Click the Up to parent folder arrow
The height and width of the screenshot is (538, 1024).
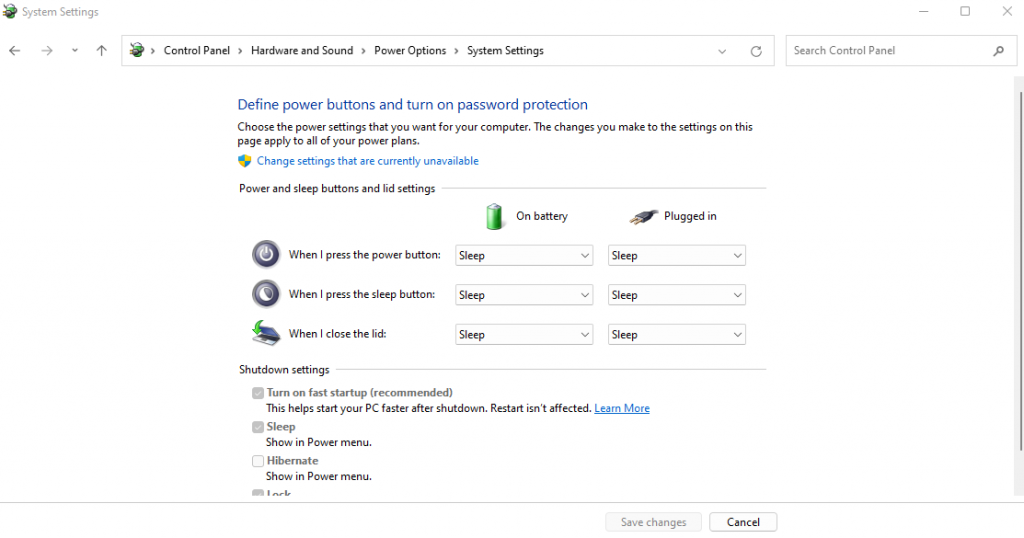[101, 51]
